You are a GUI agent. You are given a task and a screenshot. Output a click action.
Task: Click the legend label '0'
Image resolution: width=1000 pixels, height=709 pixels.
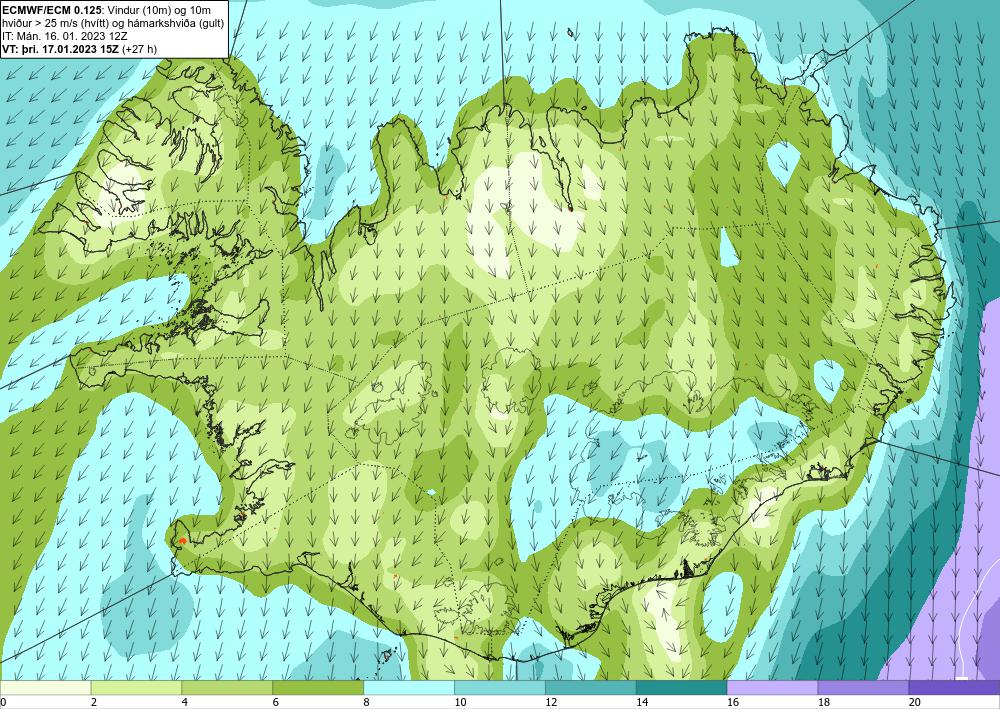tap(3, 703)
